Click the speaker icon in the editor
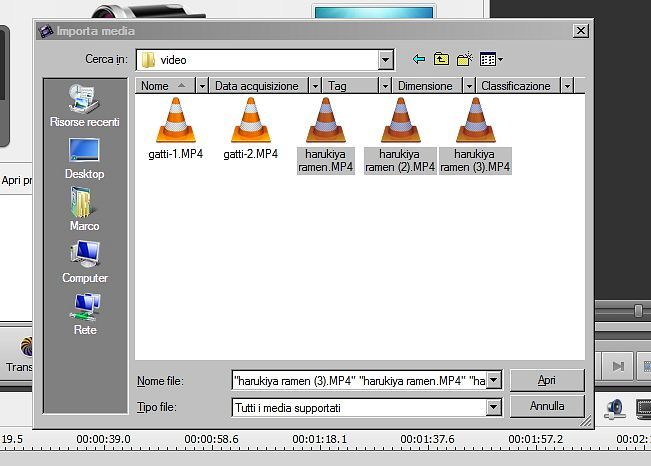 tap(614, 409)
